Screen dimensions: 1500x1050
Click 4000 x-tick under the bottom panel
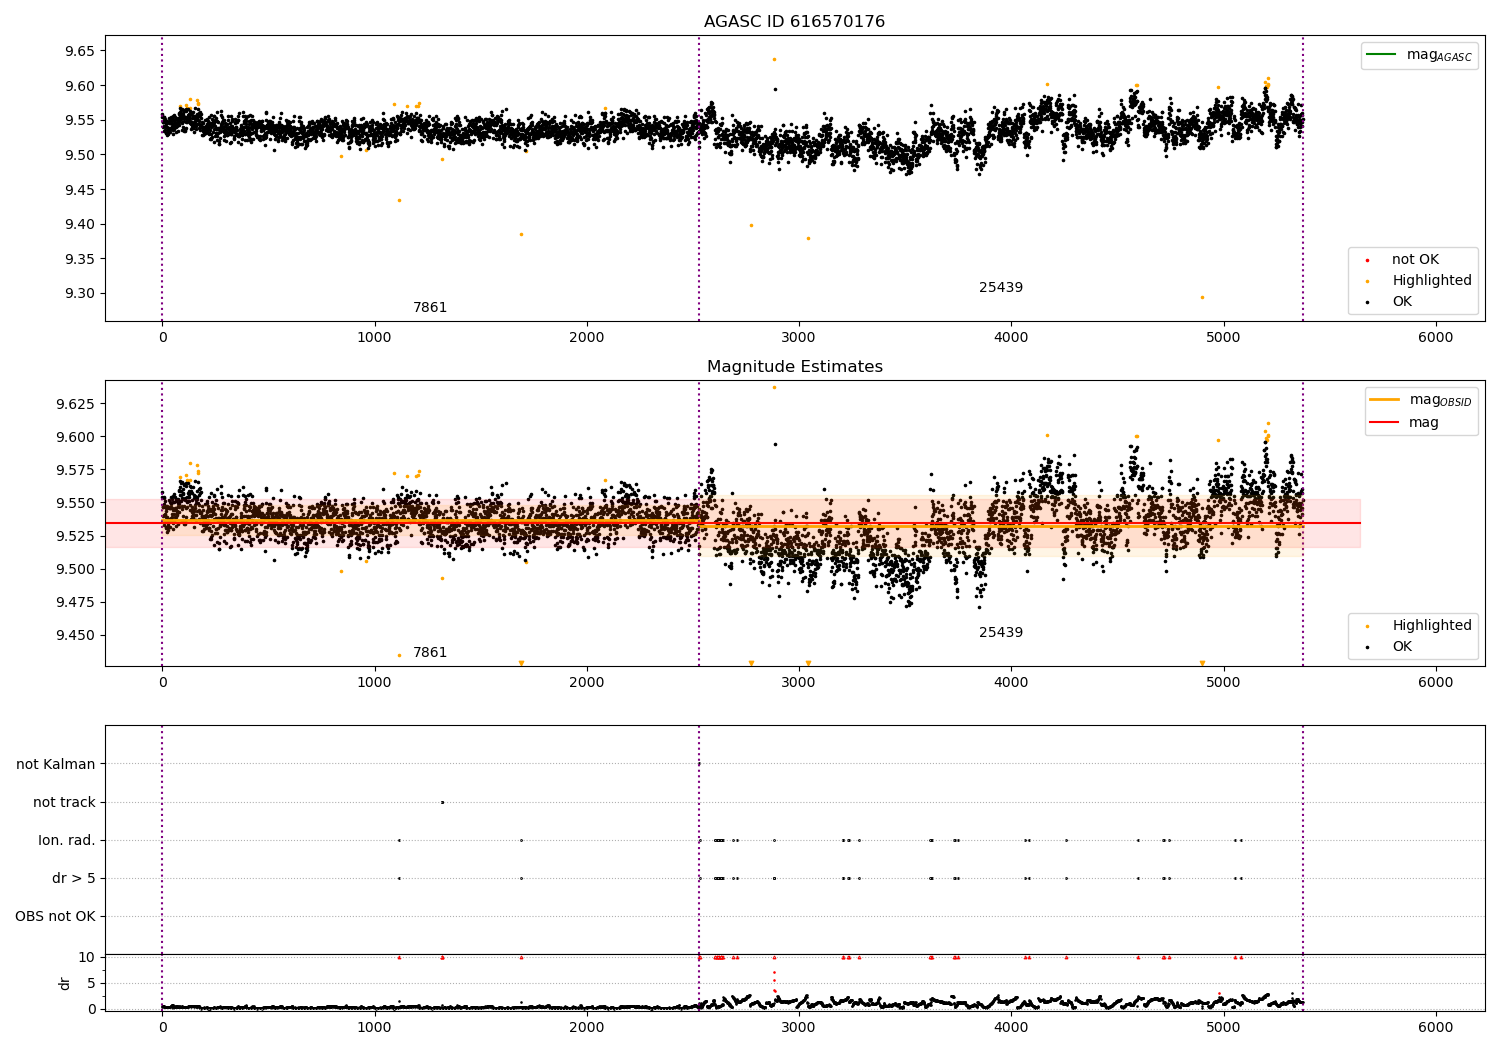1011,1027
